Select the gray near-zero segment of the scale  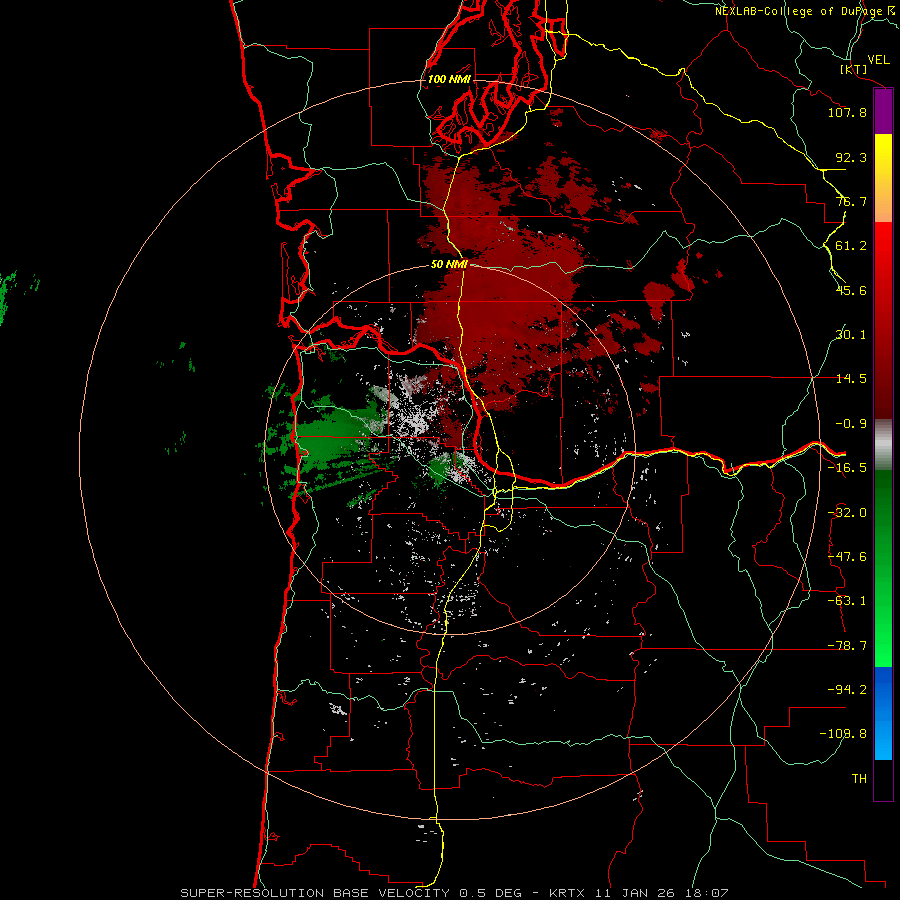pyautogui.click(x=883, y=445)
